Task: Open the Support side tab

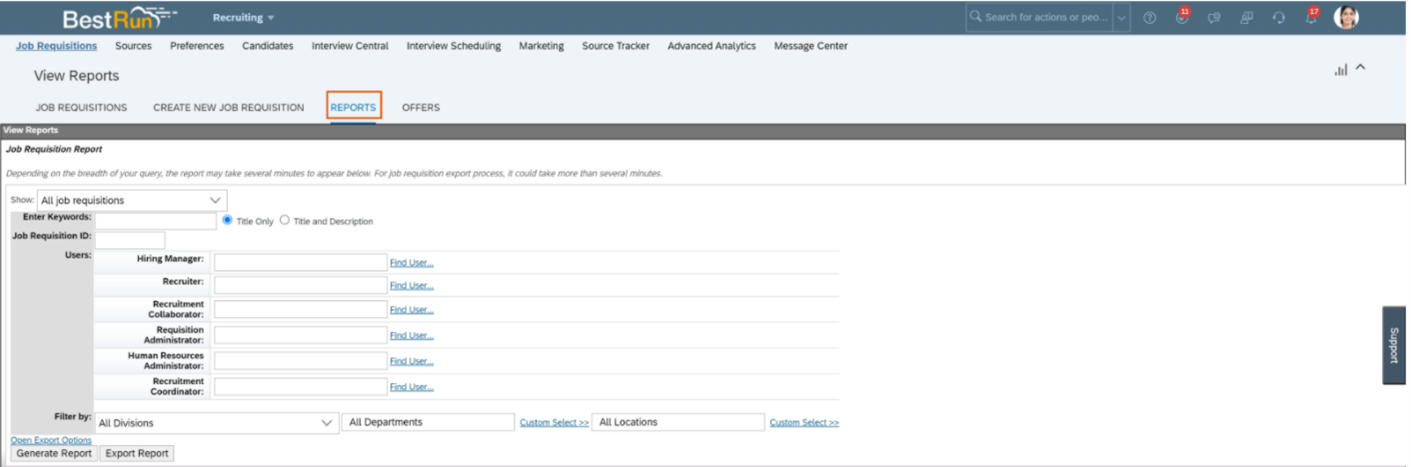Action: point(1394,345)
